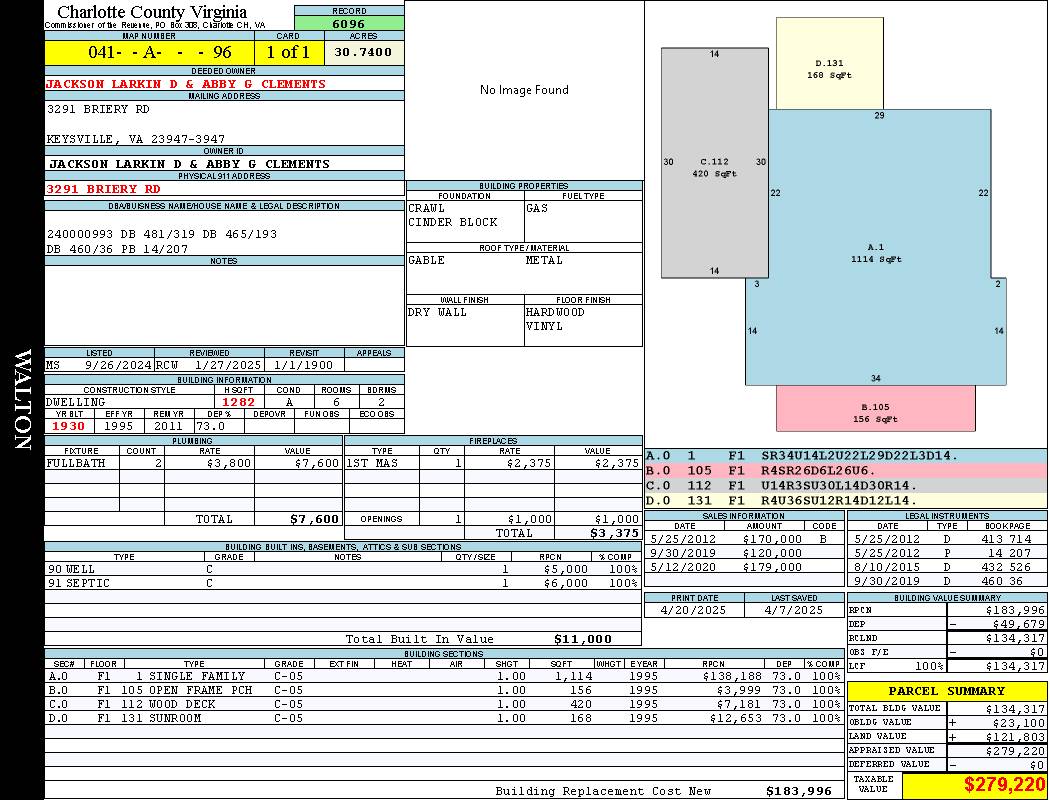The width and height of the screenshot is (1050, 800).
Task: Click LAND VALUE $121,803
Action: point(1015,737)
